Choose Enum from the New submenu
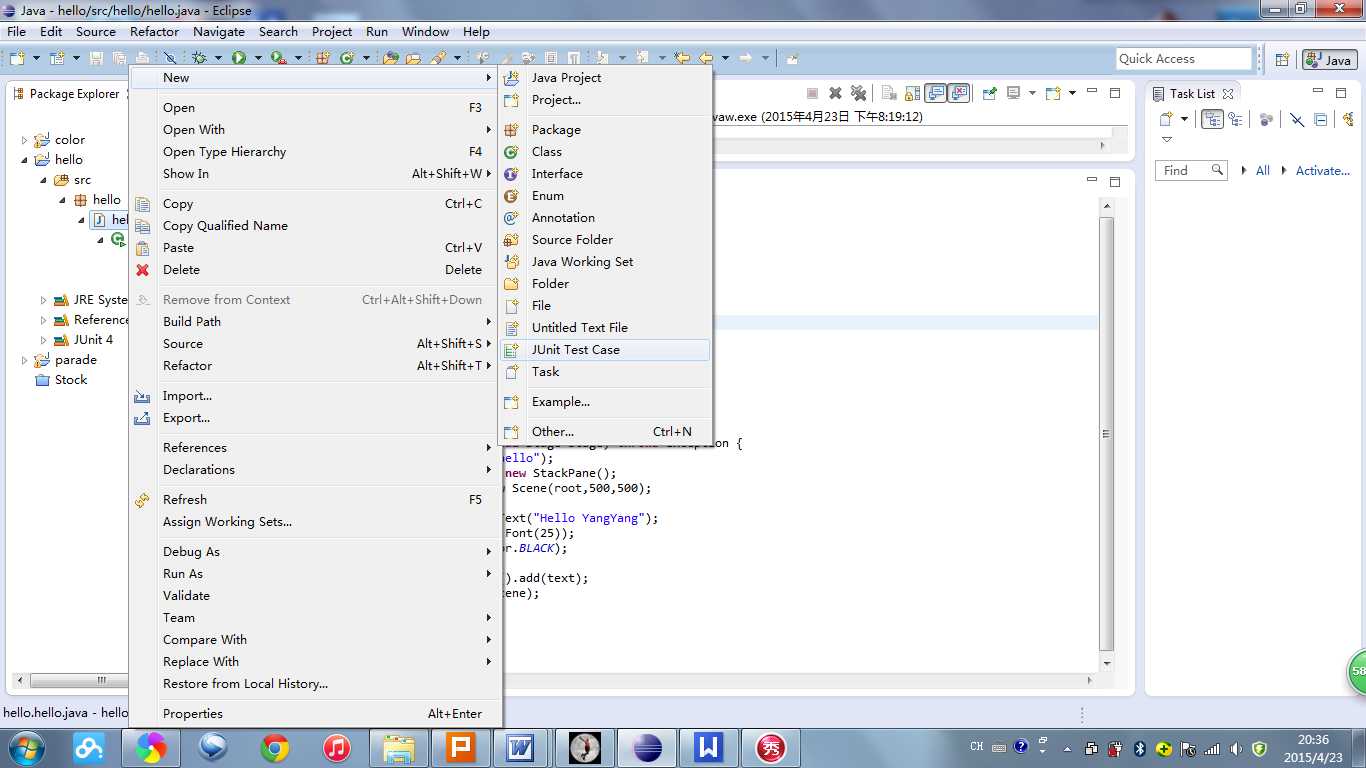Image resolution: width=1366 pixels, height=768 pixels. point(606,195)
